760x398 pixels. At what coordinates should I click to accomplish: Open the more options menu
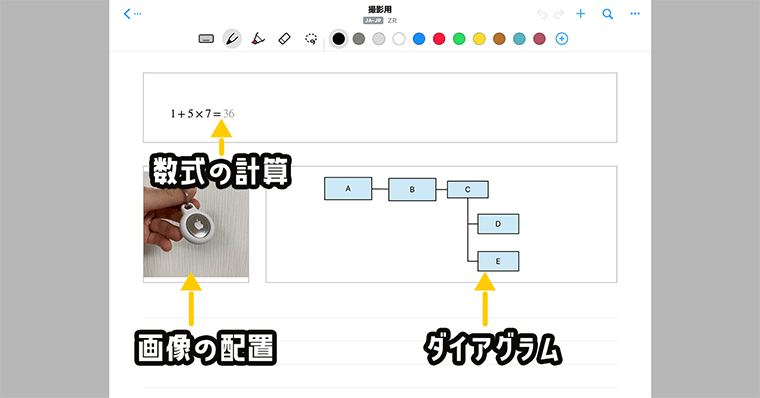coord(635,14)
